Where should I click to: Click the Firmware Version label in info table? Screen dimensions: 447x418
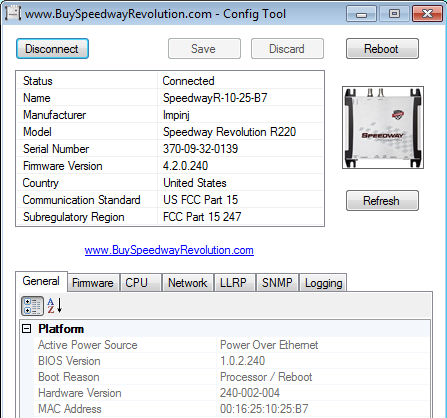[x=63, y=166]
